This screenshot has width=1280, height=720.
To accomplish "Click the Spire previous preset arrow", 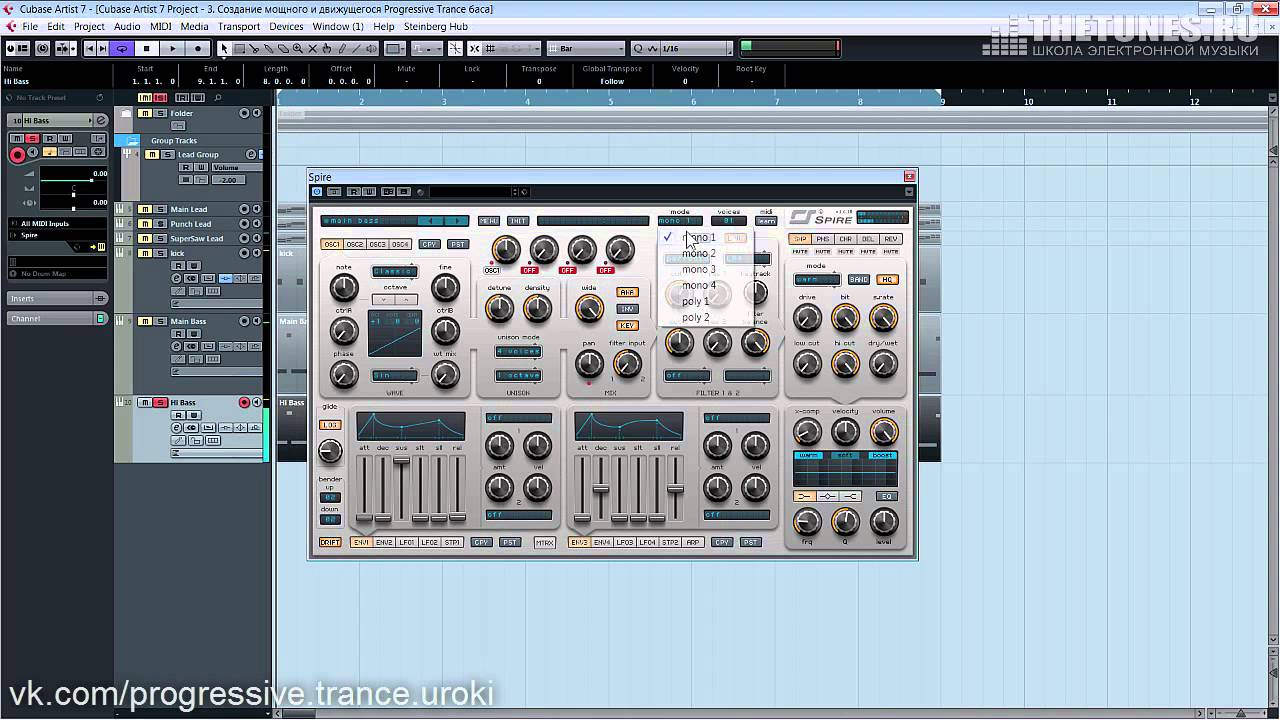I will point(431,220).
